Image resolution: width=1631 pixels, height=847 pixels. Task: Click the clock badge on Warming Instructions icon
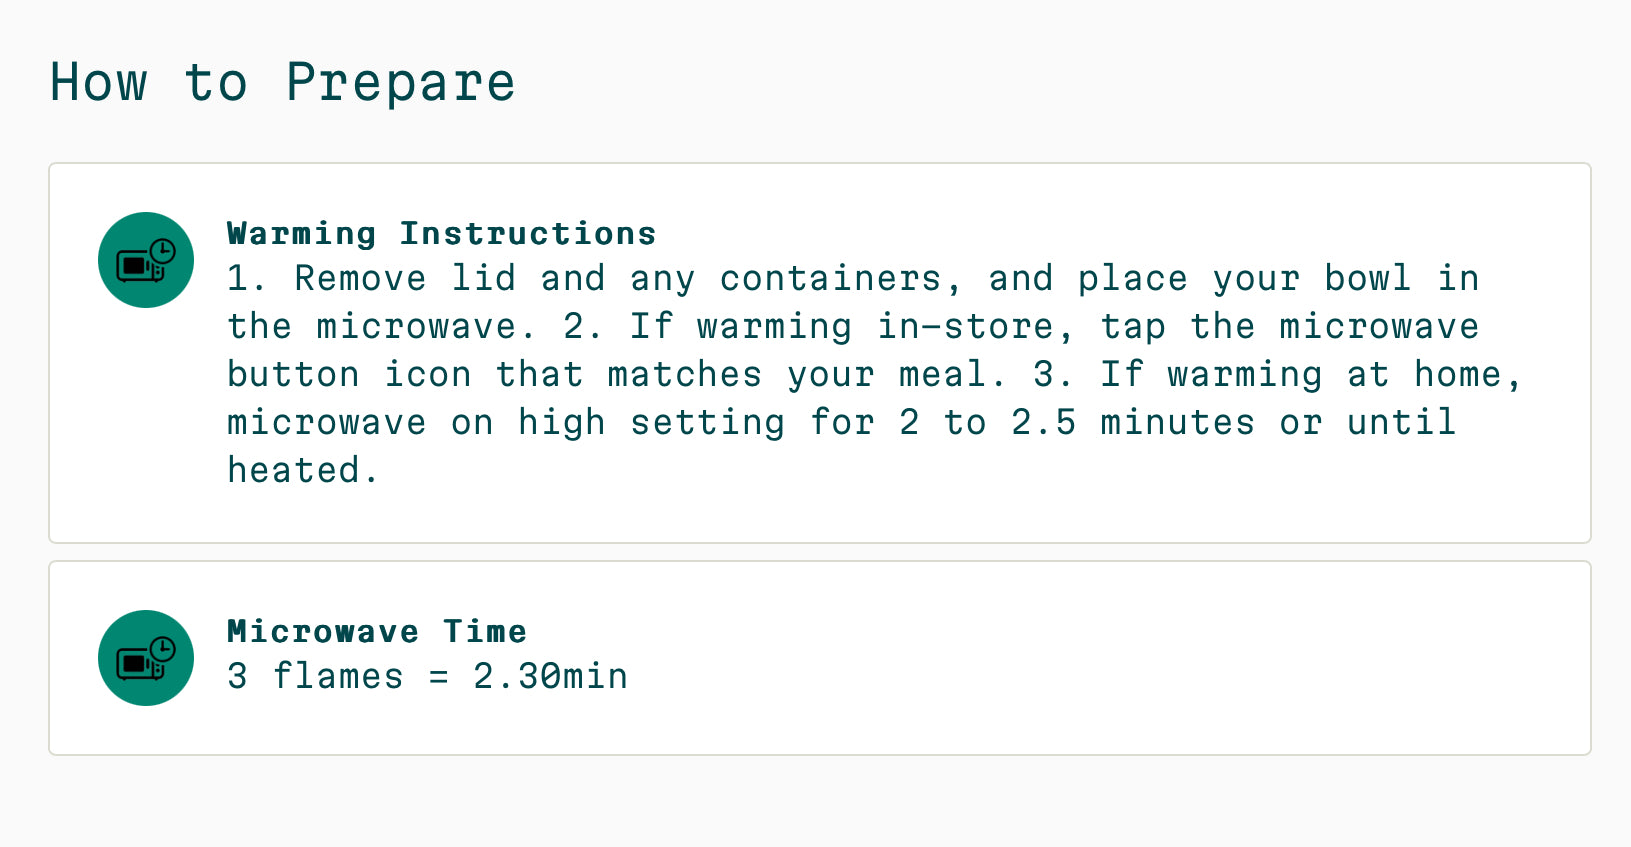click(x=163, y=252)
